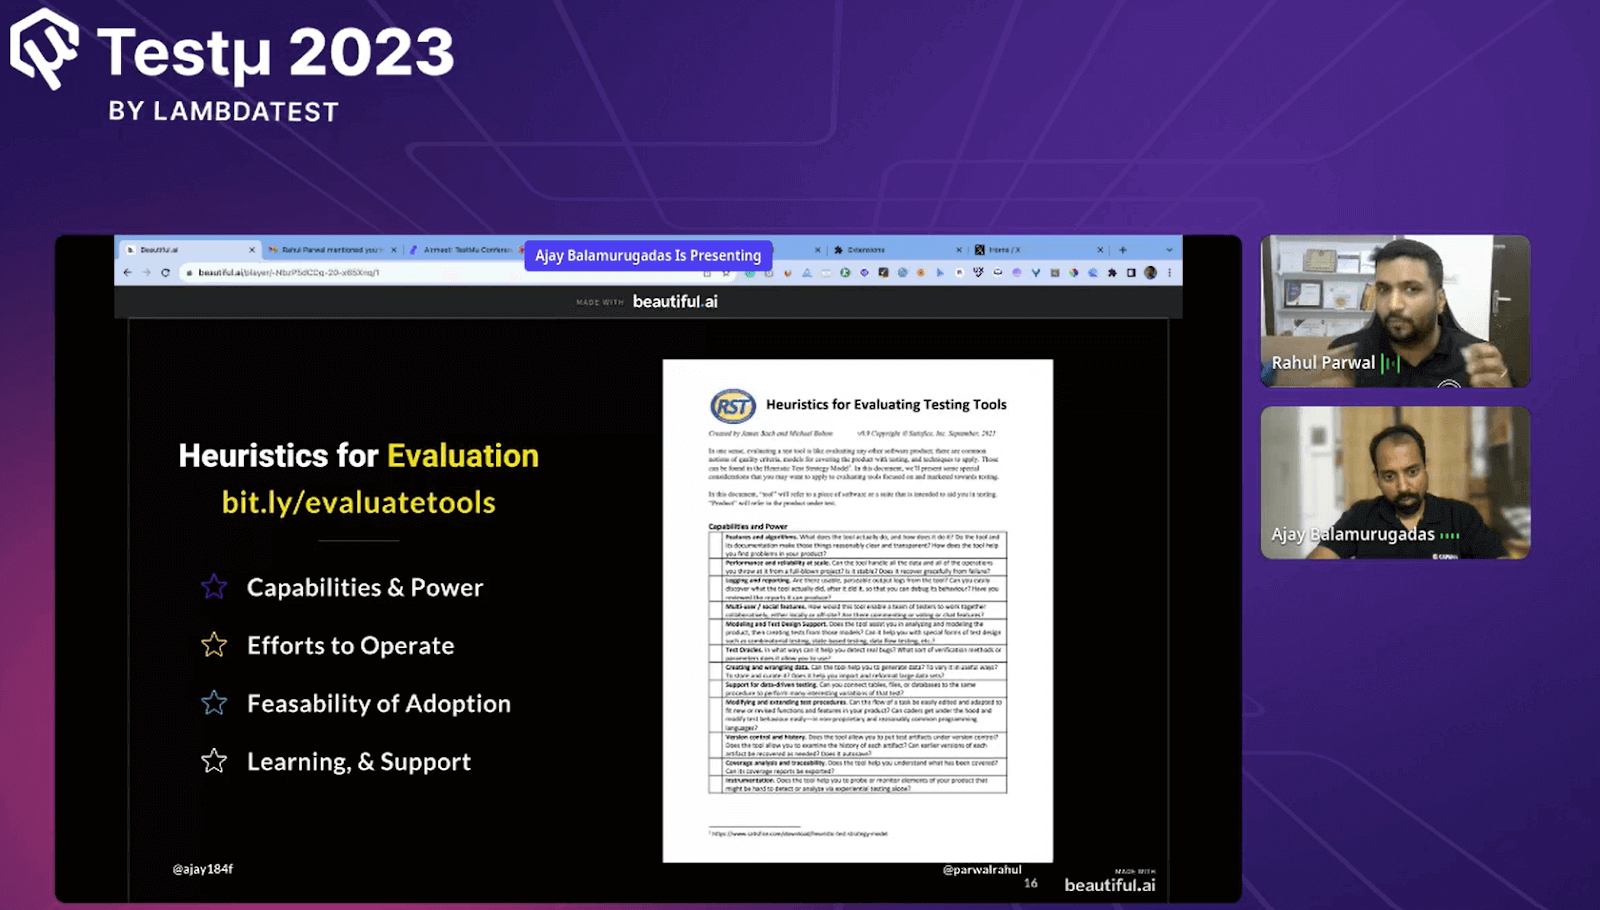
Task: Click the Feasability of Adoption bullet text
Action: [379, 703]
